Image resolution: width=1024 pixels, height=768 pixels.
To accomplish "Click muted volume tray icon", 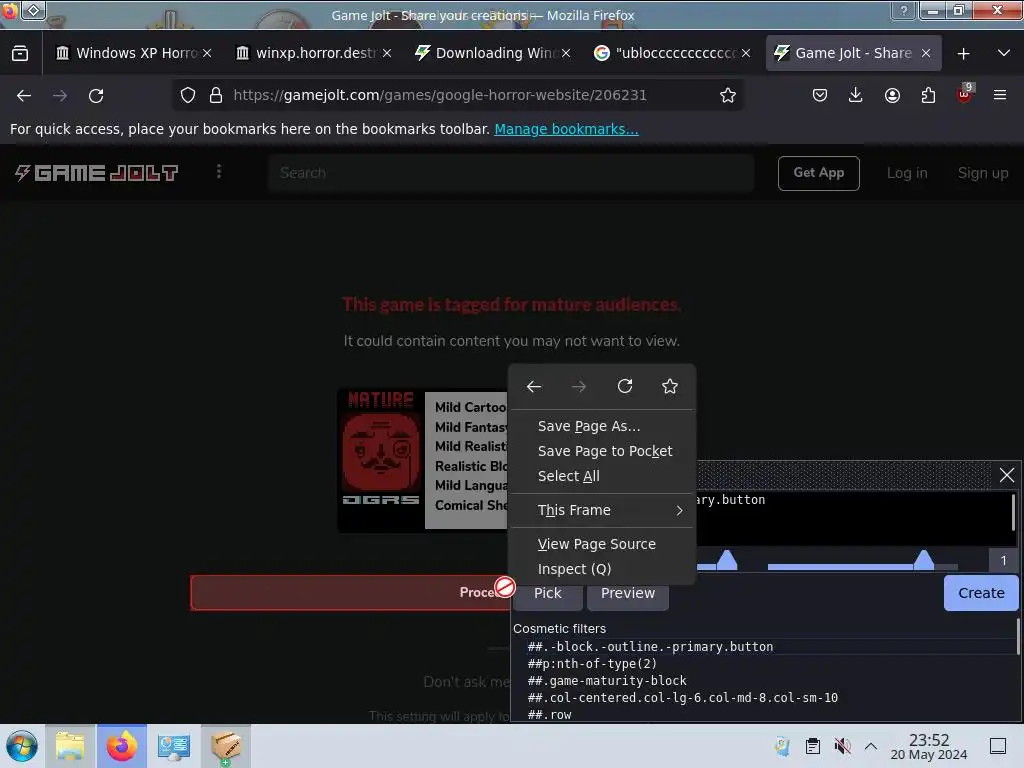I will coord(842,746).
